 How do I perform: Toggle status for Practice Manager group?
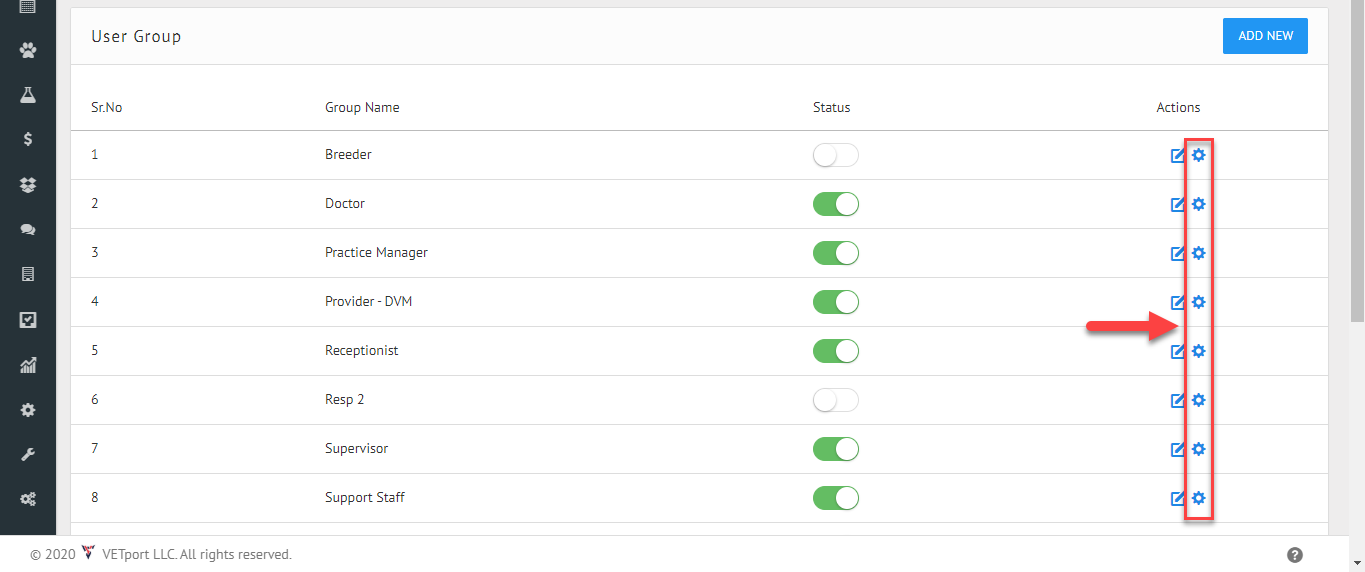click(x=836, y=253)
